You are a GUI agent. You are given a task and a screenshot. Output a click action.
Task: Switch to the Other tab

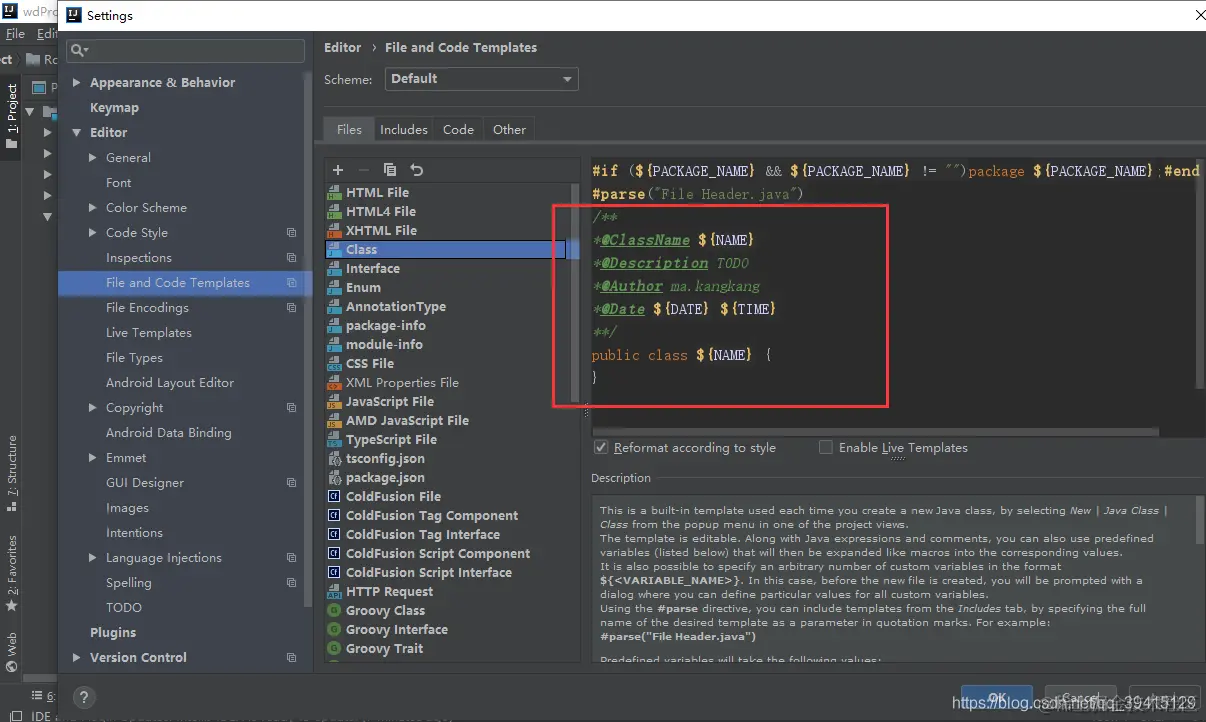click(509, 130)
